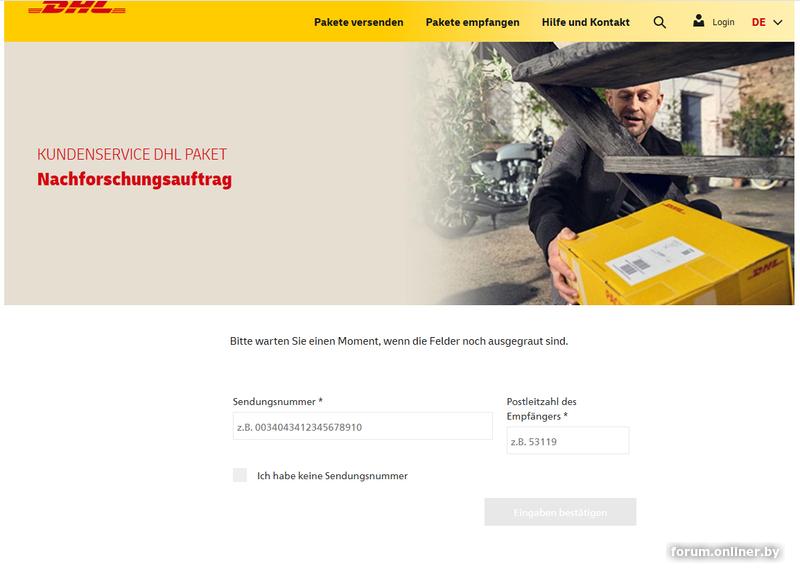
Task: Select the DE language label
Action: click(x=759, y=22)
